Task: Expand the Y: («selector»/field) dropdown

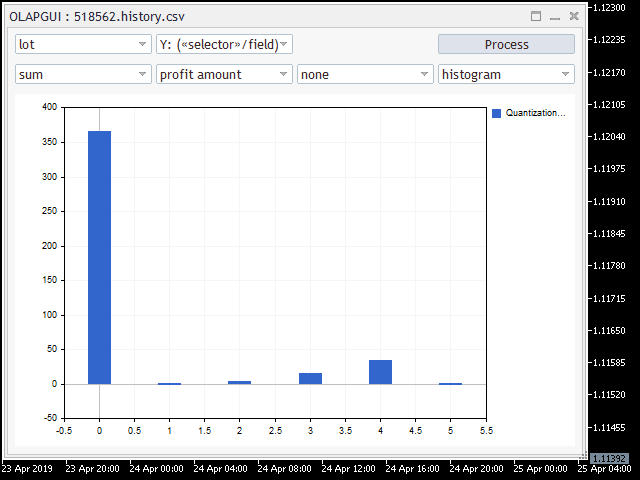Action: [224, 44]
